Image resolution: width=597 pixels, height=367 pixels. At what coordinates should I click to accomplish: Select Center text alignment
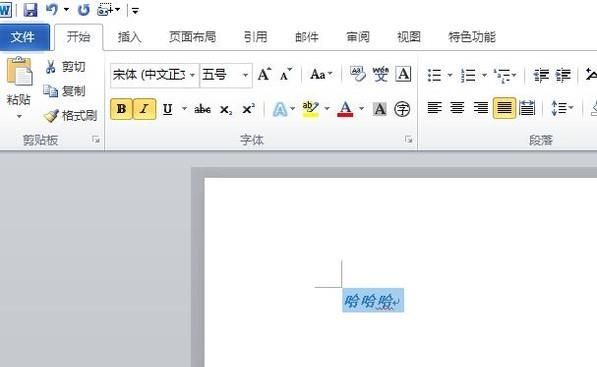[x=457, y=108]
